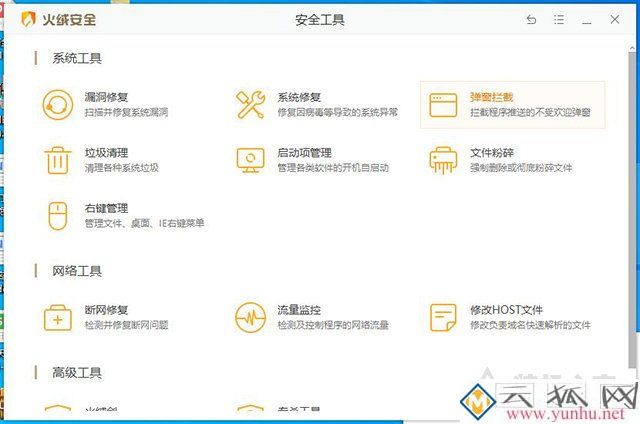Open 启动项管理 label
This screenshot has width=640, height=424.
point(304,153)
